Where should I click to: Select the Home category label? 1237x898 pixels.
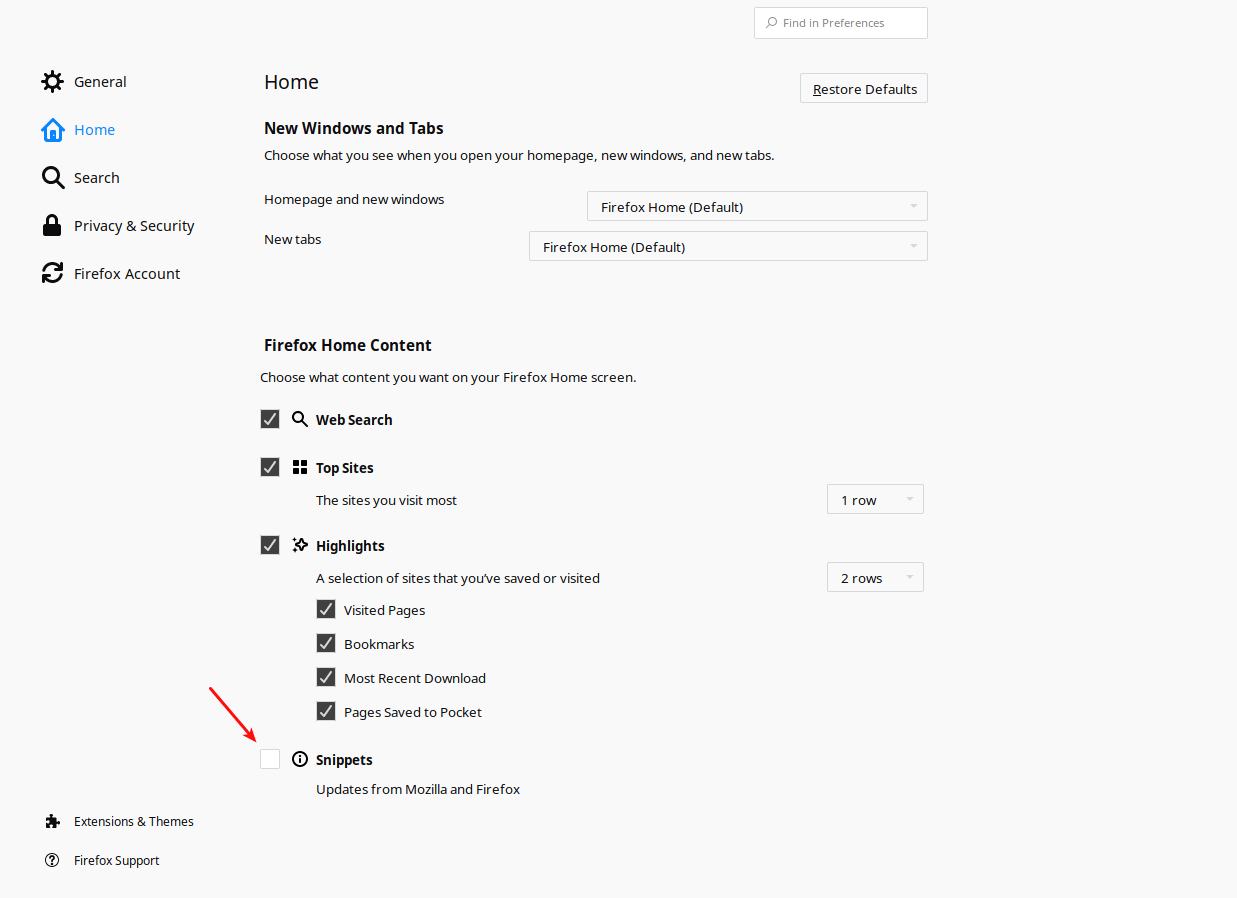(94, 130)
